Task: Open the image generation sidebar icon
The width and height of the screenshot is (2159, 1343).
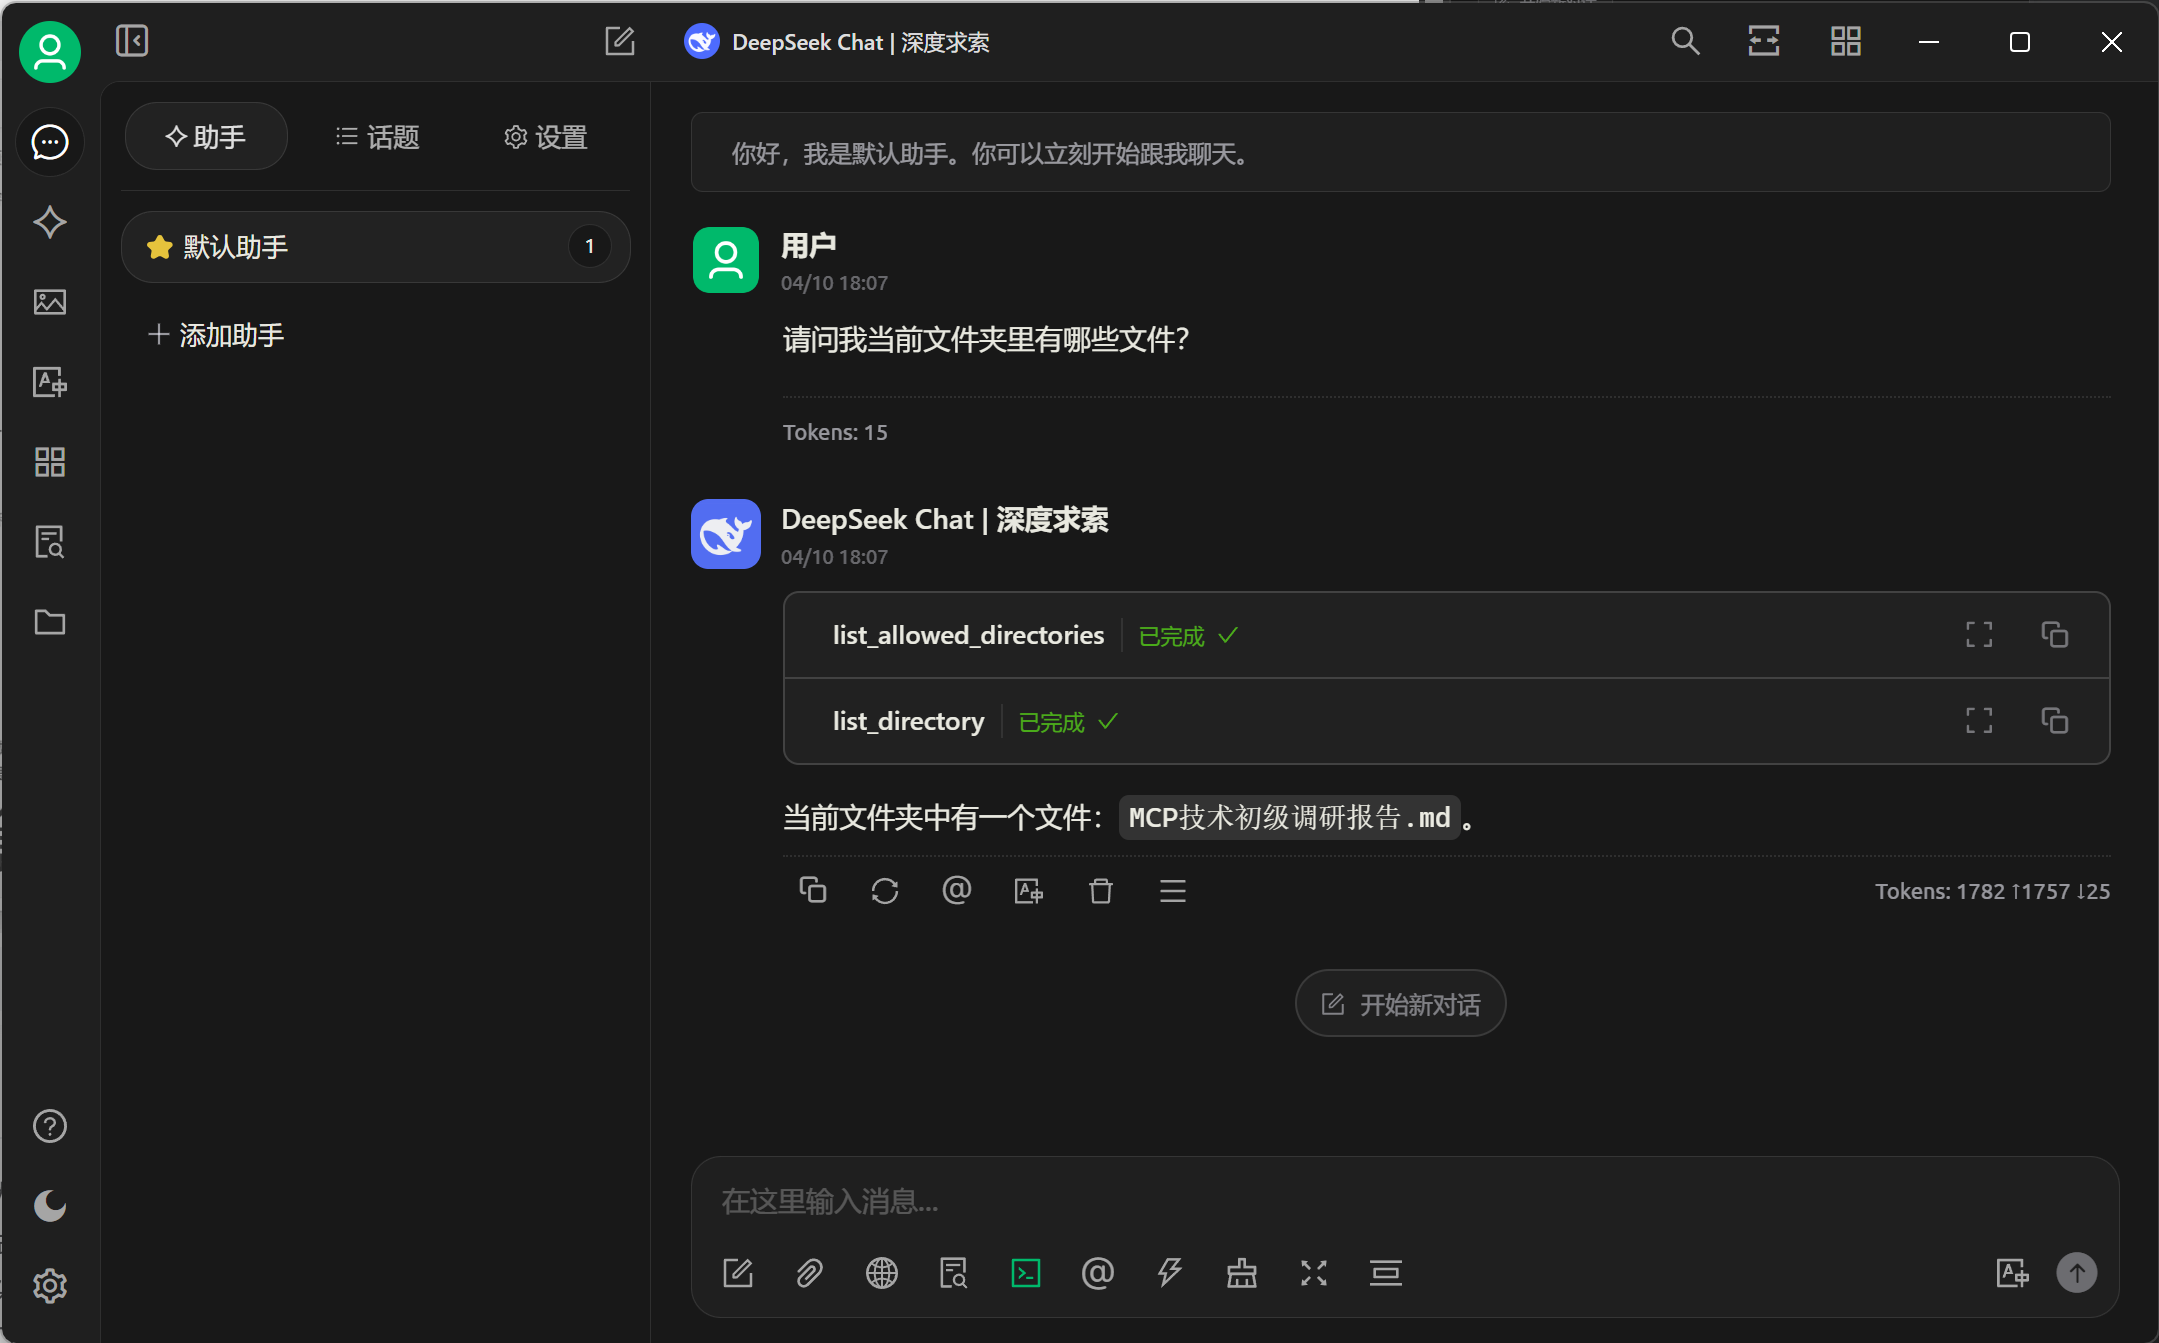Action: click(x=50, y=302)
